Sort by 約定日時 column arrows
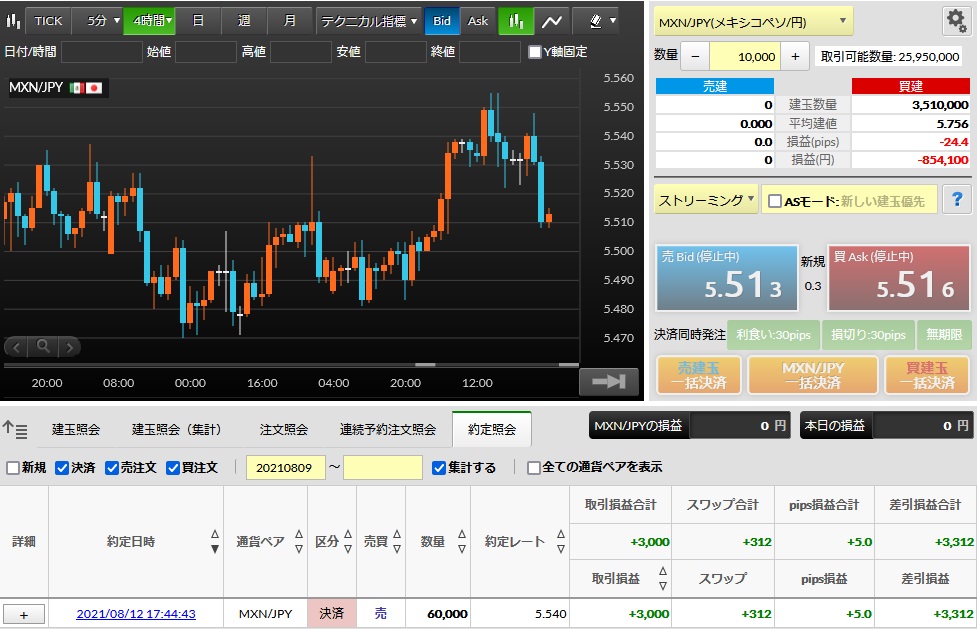 tap(214, 541)
